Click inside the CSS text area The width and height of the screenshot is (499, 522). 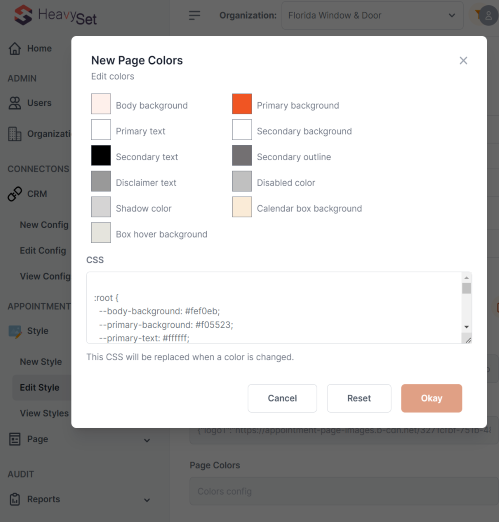point(274,307)
